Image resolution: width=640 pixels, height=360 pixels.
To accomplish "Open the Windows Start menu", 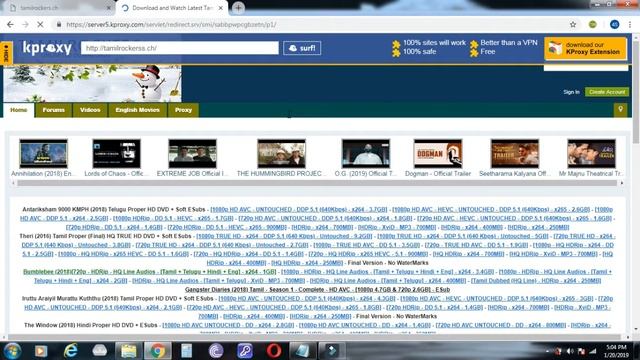I will (x=12, y=351).
